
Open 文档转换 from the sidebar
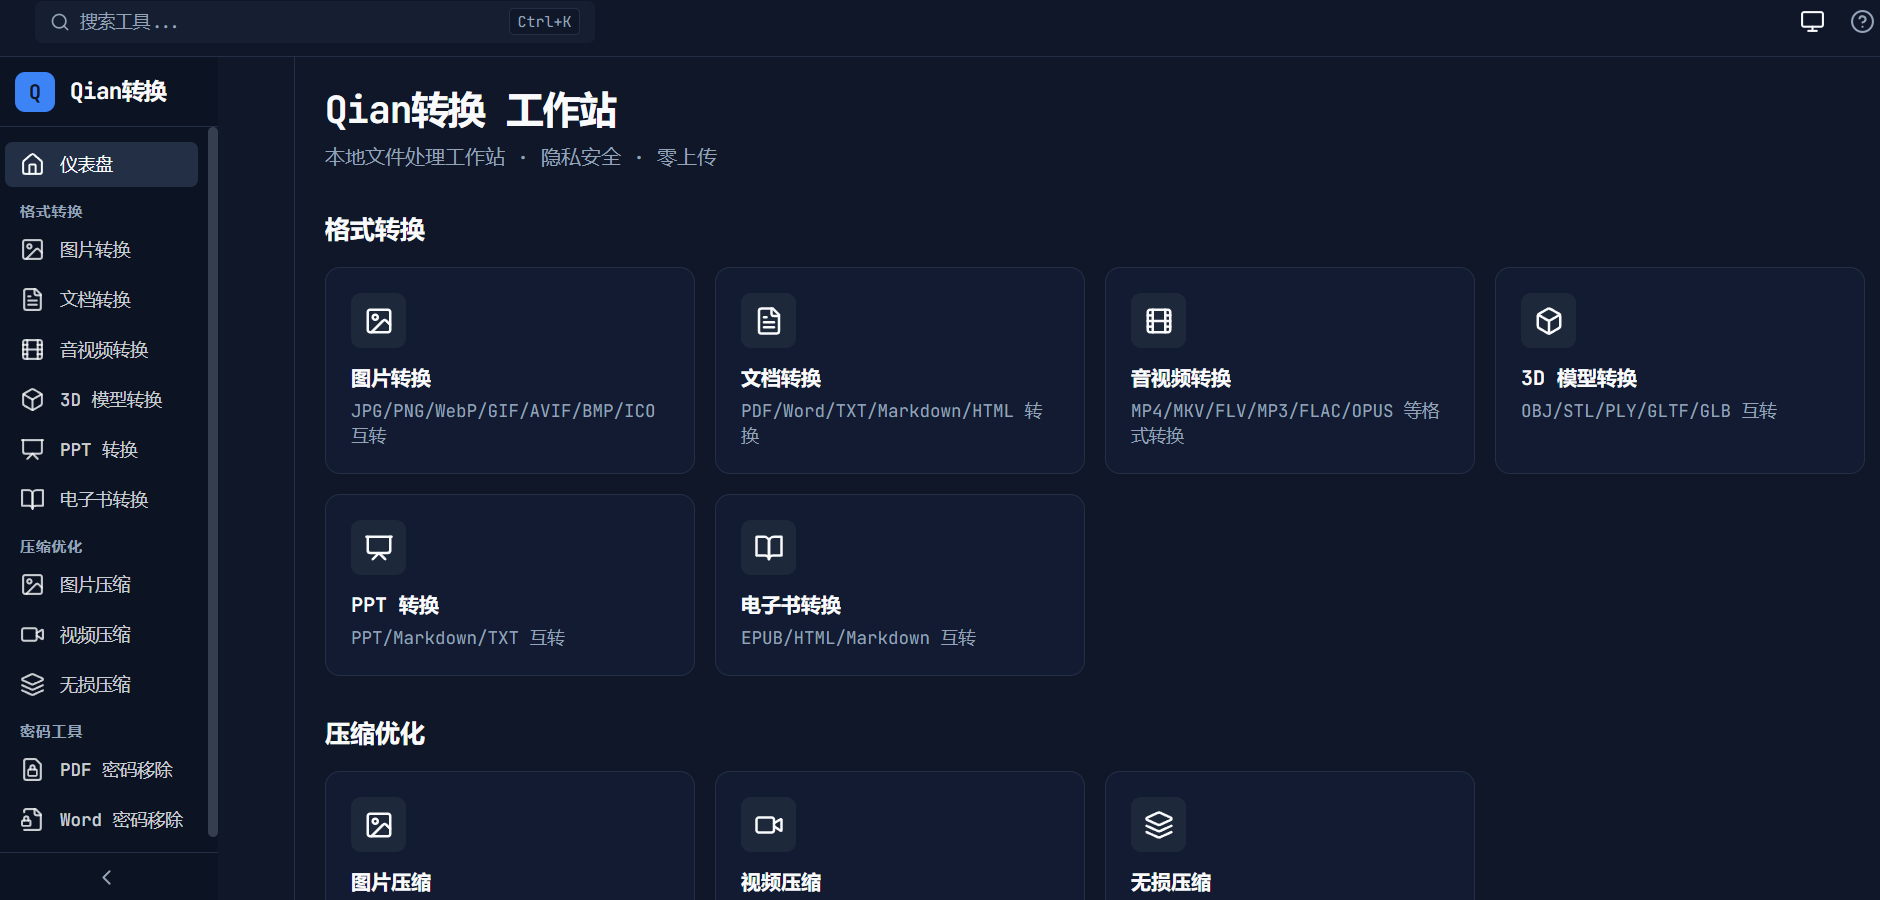tap(102, 300)
